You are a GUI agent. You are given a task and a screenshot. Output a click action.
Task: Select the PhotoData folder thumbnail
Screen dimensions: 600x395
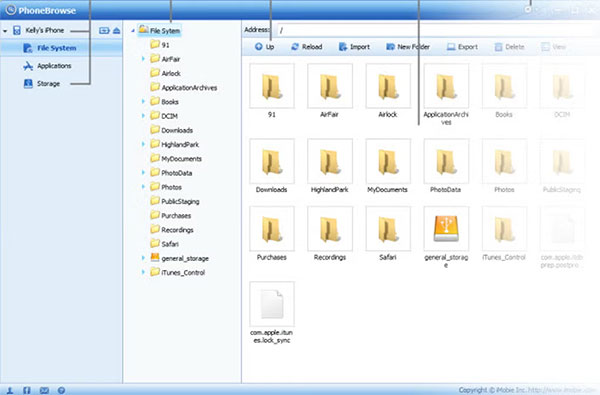click(x=446, y=161)
